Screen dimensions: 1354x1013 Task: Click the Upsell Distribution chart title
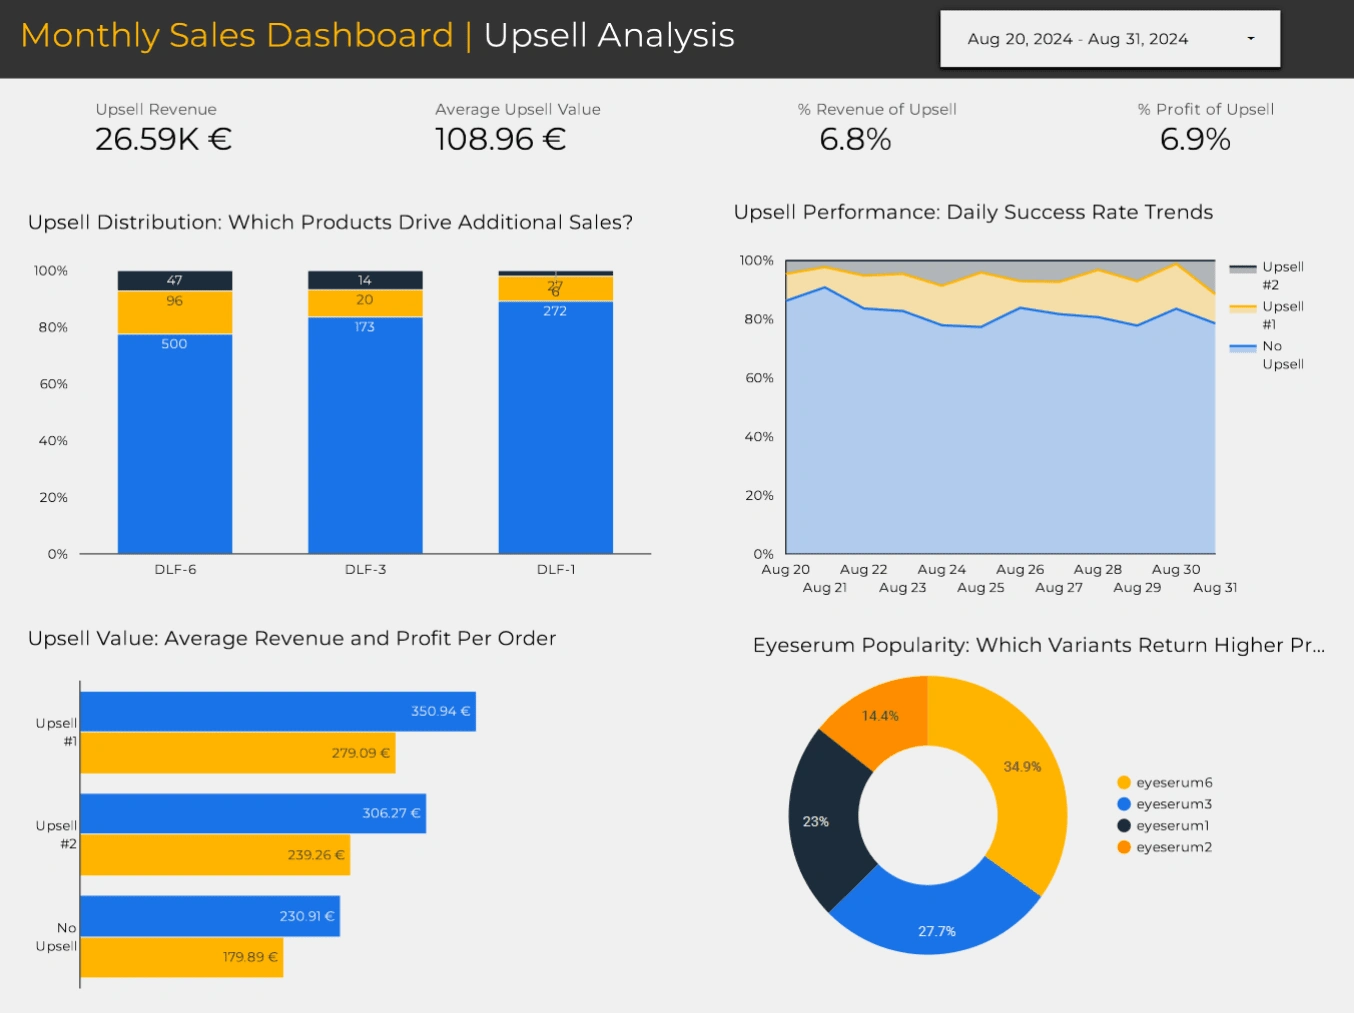(330, 222)
